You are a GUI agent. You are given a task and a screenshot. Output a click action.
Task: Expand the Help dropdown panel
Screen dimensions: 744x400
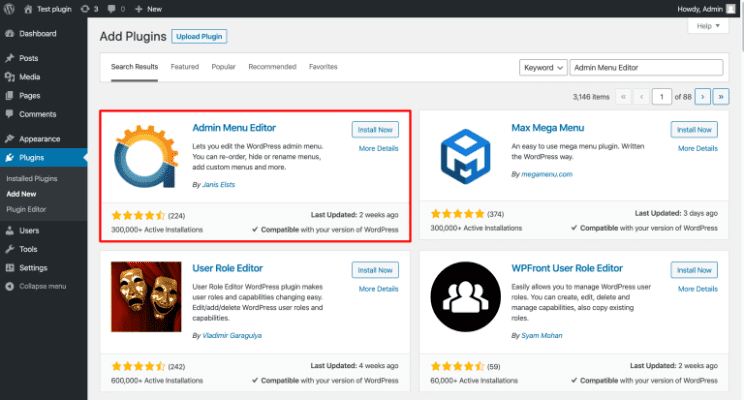point(708,26)
